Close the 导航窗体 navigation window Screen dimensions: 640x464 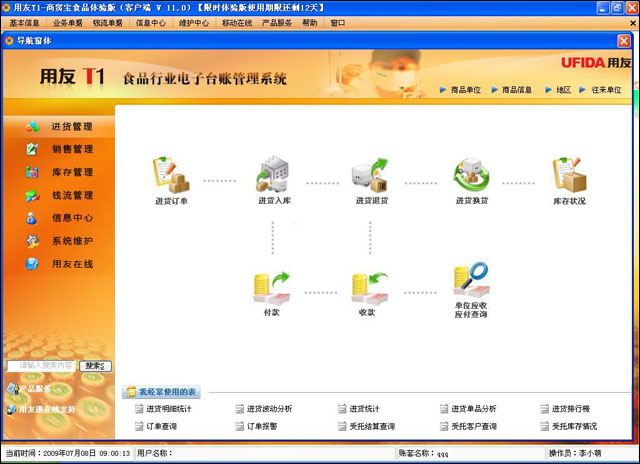coord(623,41)
